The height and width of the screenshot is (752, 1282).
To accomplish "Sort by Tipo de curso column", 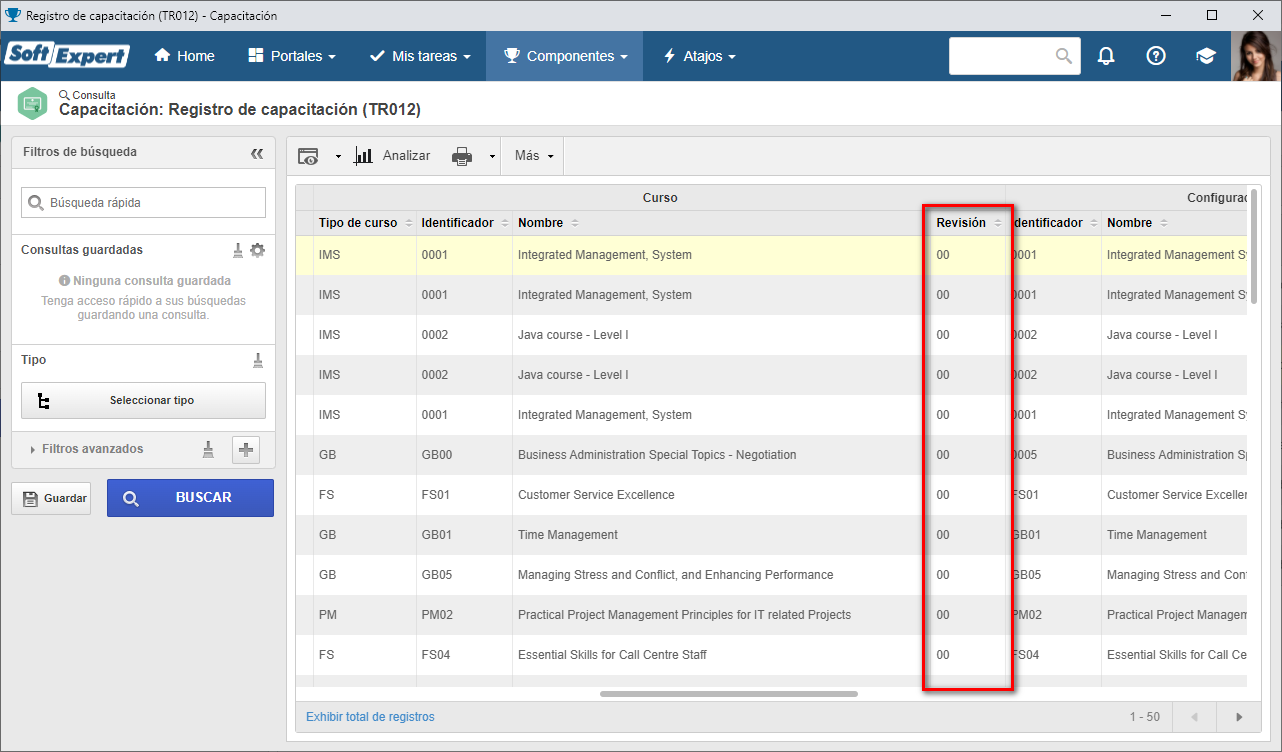I will coord(365,223).
